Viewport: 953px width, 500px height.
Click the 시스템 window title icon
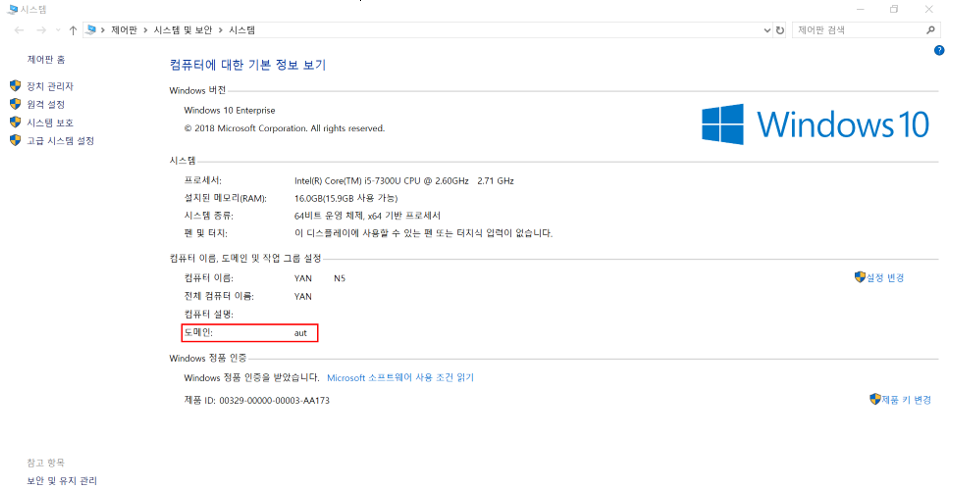tap(13, 10)
